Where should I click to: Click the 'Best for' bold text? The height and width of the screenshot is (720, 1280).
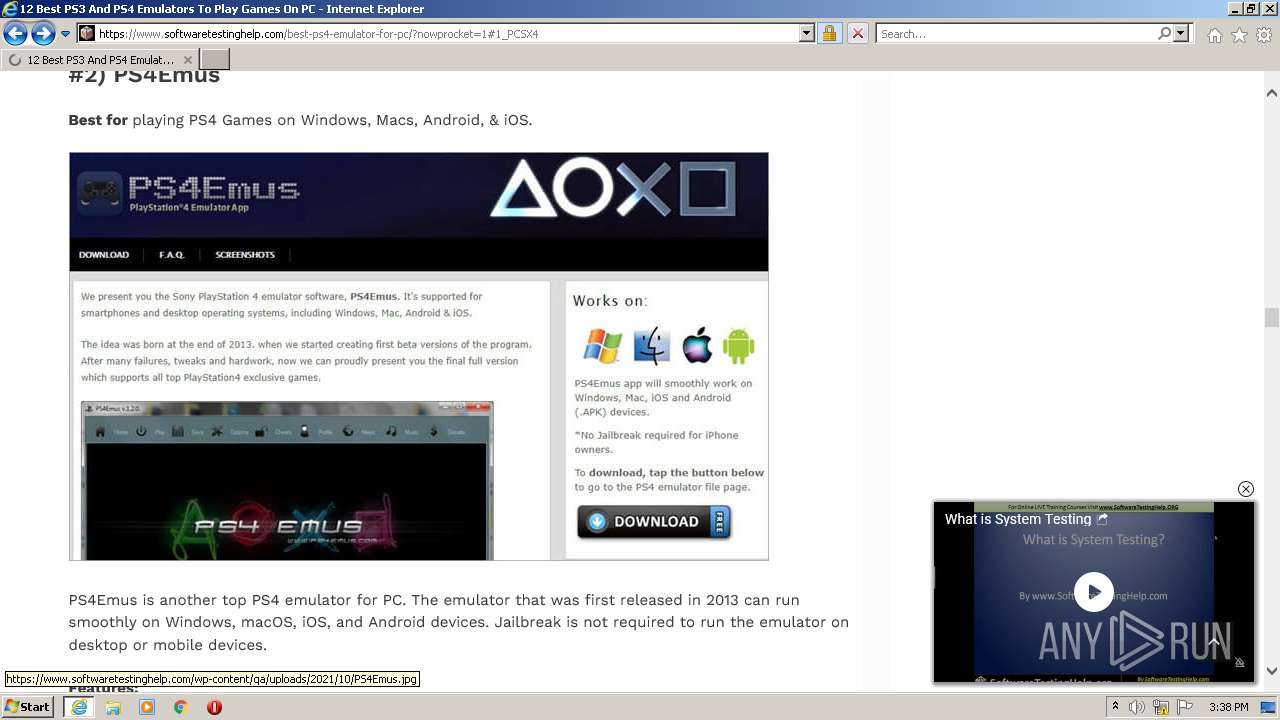(x=98, y=120)
